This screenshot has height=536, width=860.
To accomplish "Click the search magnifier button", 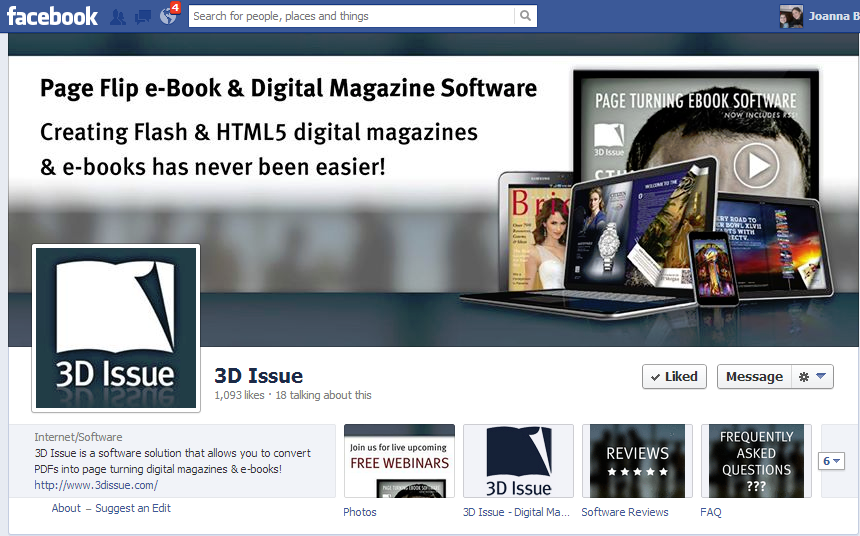I will click(x=525, y=16).
